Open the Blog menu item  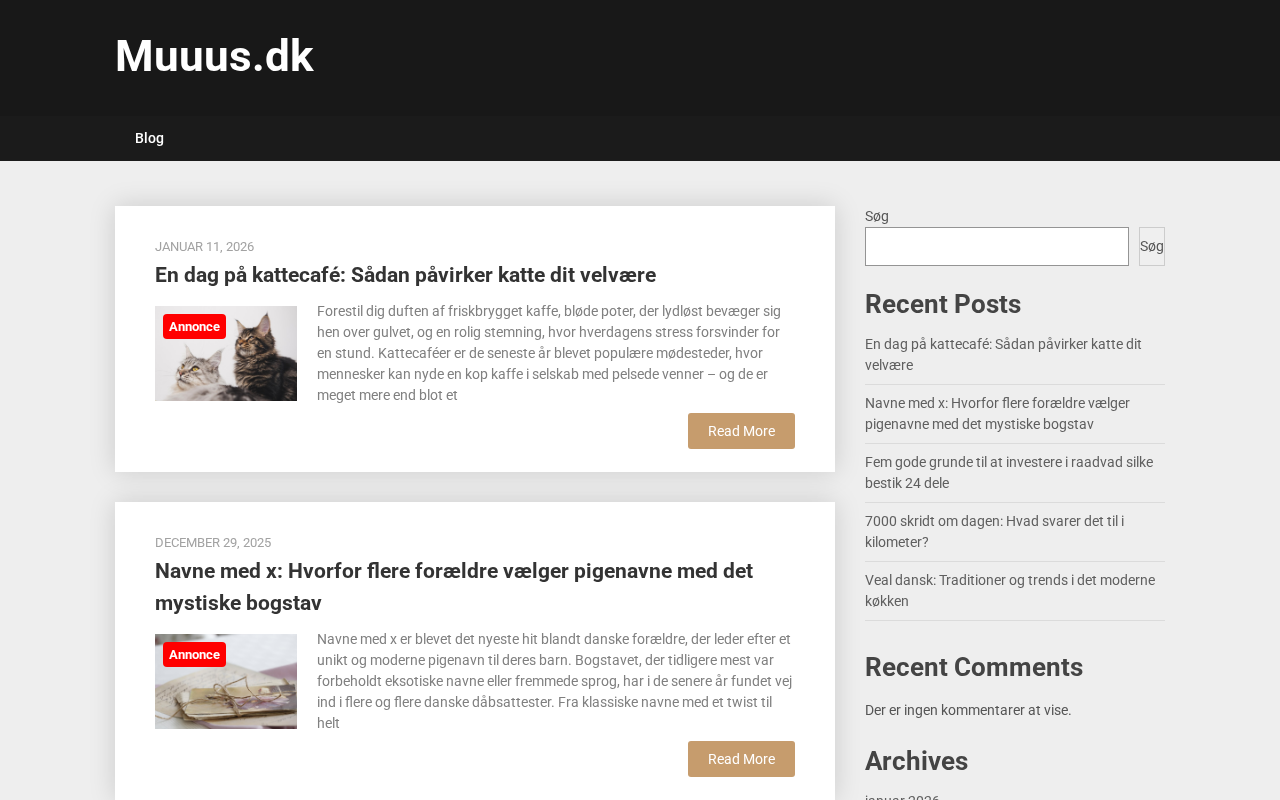click(149, 138)
